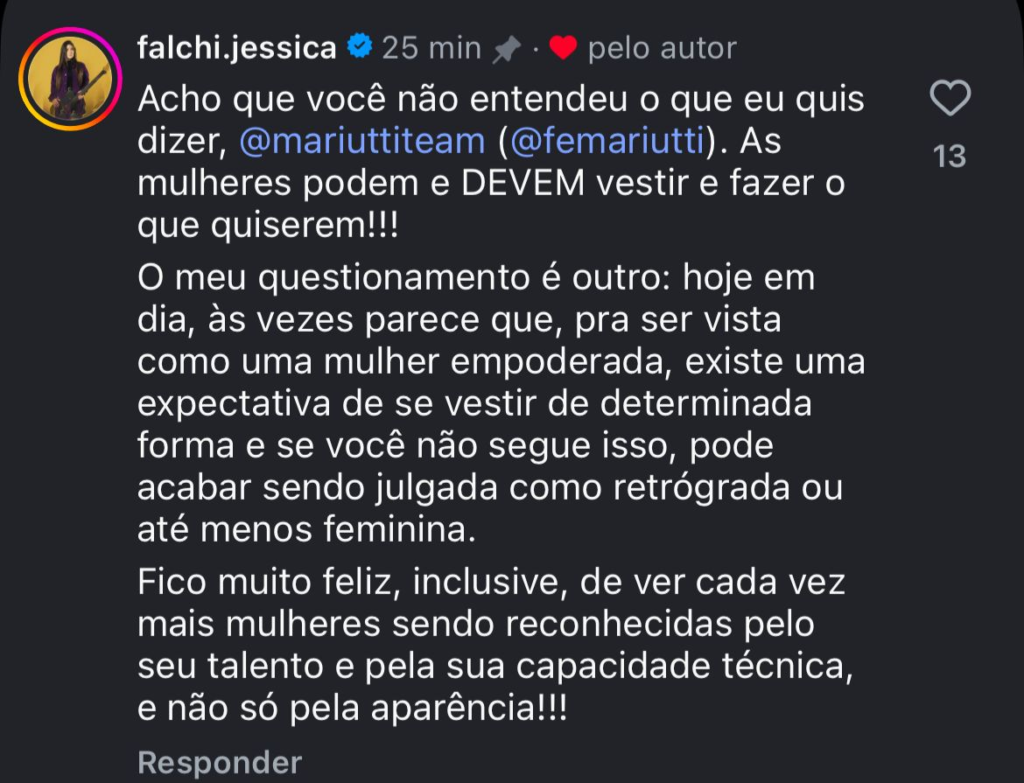The image size is (1024, 783).
Task: Click the phrase 'e não só pela aparência!!!'
Action: click(352, 708)
